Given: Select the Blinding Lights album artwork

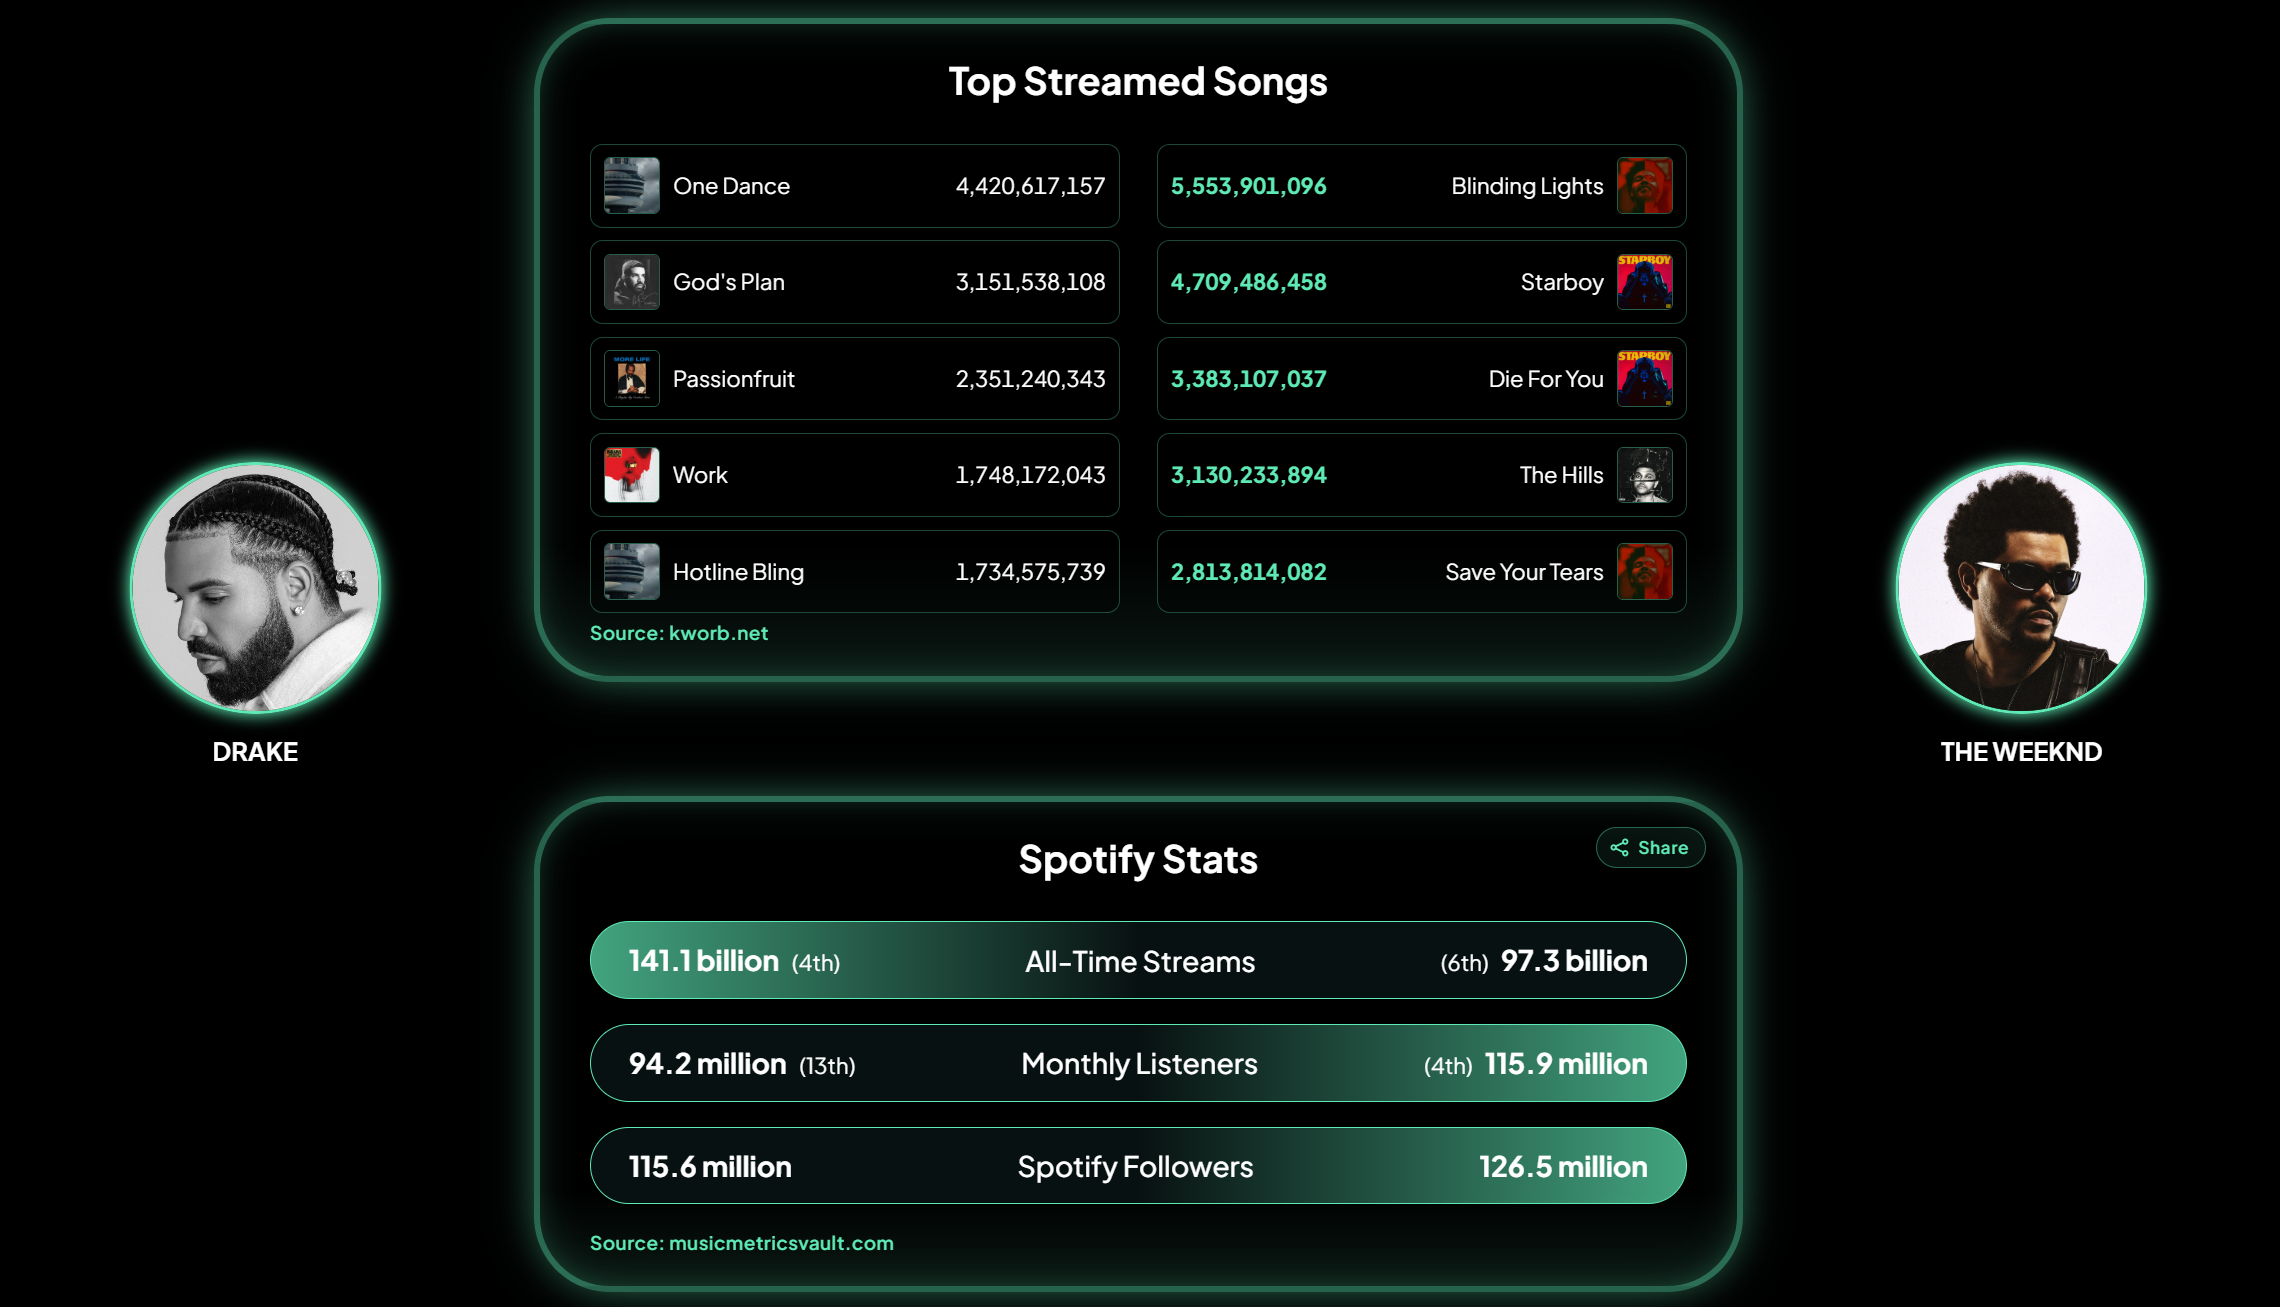Looking at the screenshot, I should pos(1645,186).
